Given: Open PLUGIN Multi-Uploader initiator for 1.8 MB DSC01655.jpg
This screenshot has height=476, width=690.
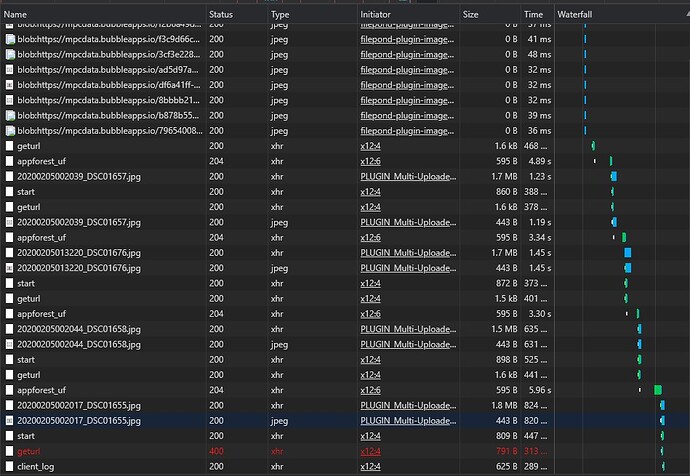Looking at the screenshot, I should click(408, 405).
